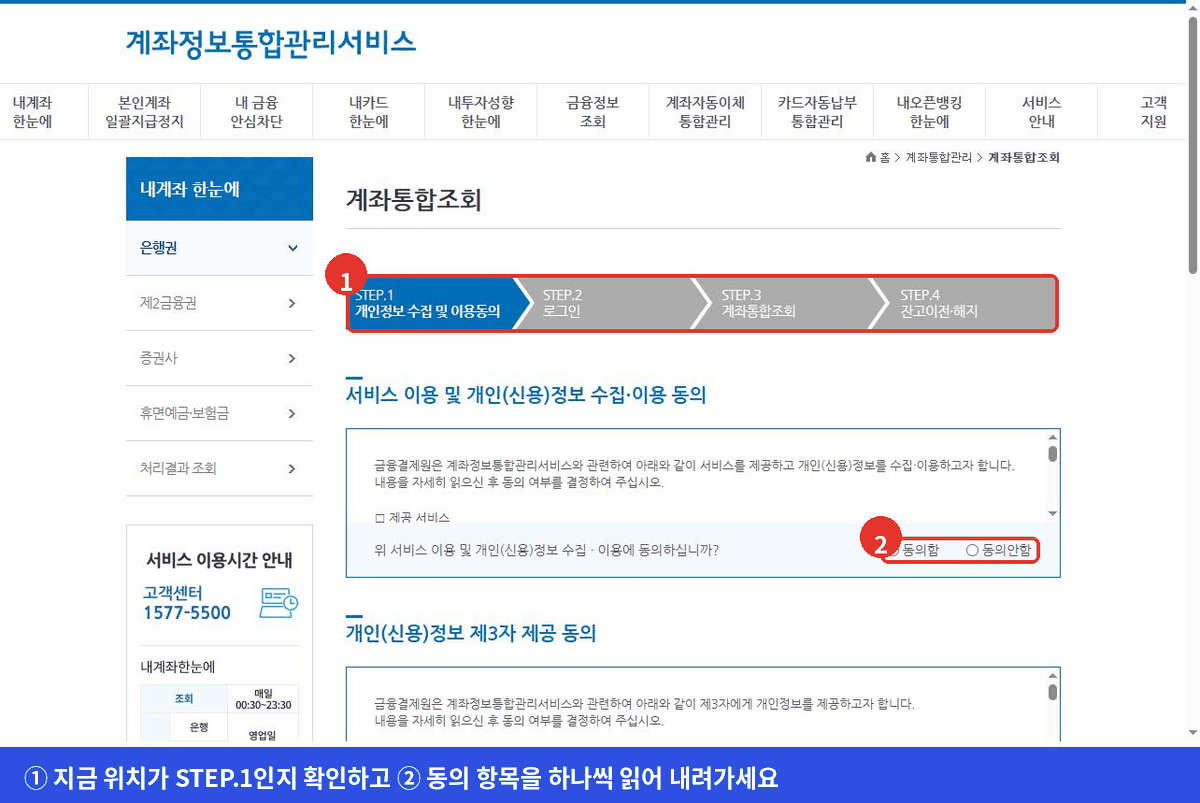Open 고객 지원 menu
This screenshot has height=803, width=1200.
coord(1153,112)
